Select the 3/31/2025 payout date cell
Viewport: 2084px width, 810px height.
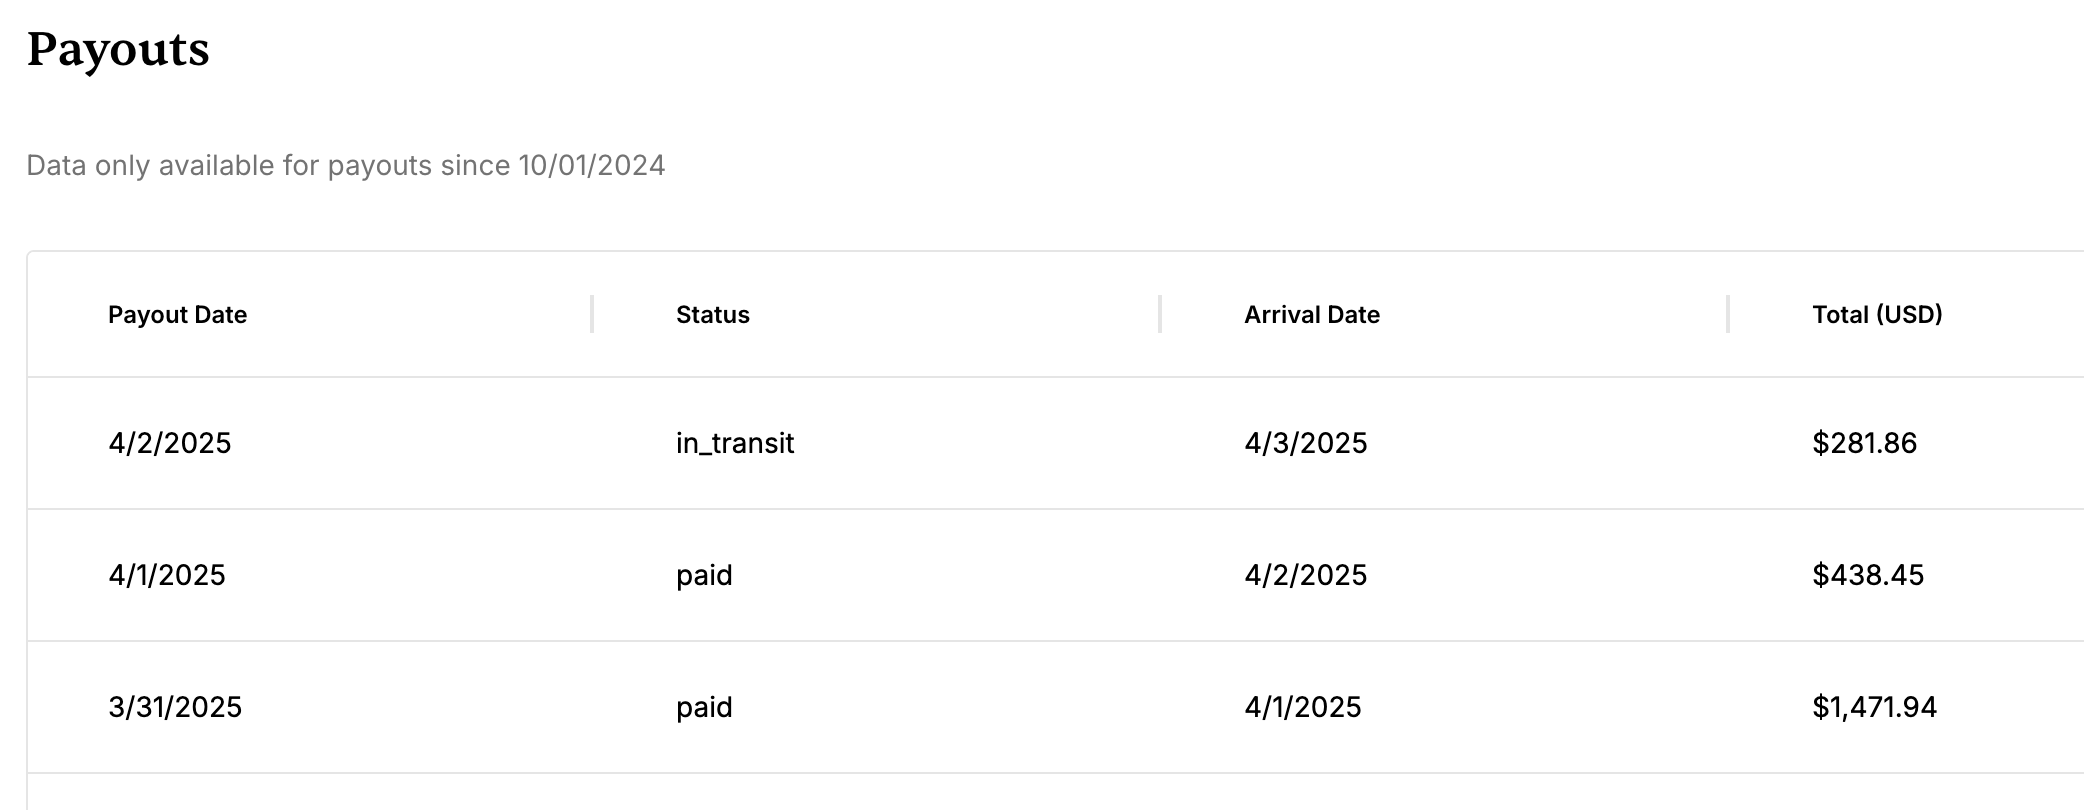175,707
